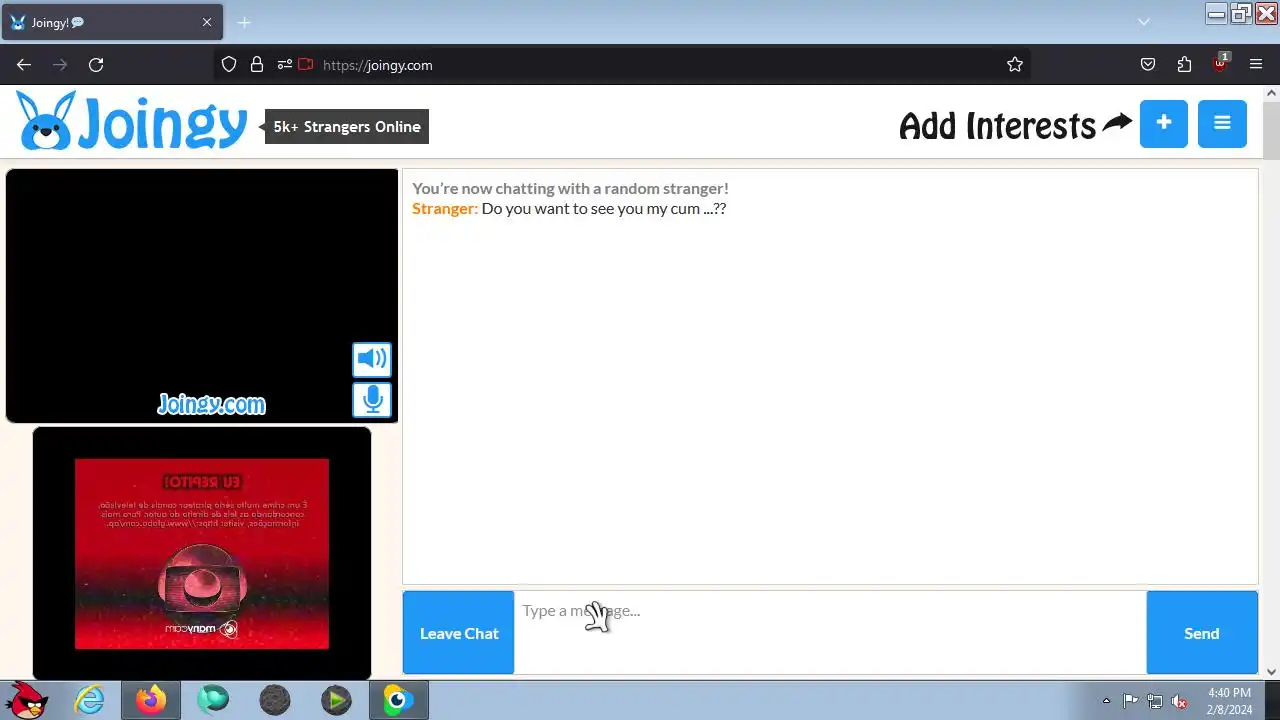Click the stranger's black video feed

coord(202,295)
